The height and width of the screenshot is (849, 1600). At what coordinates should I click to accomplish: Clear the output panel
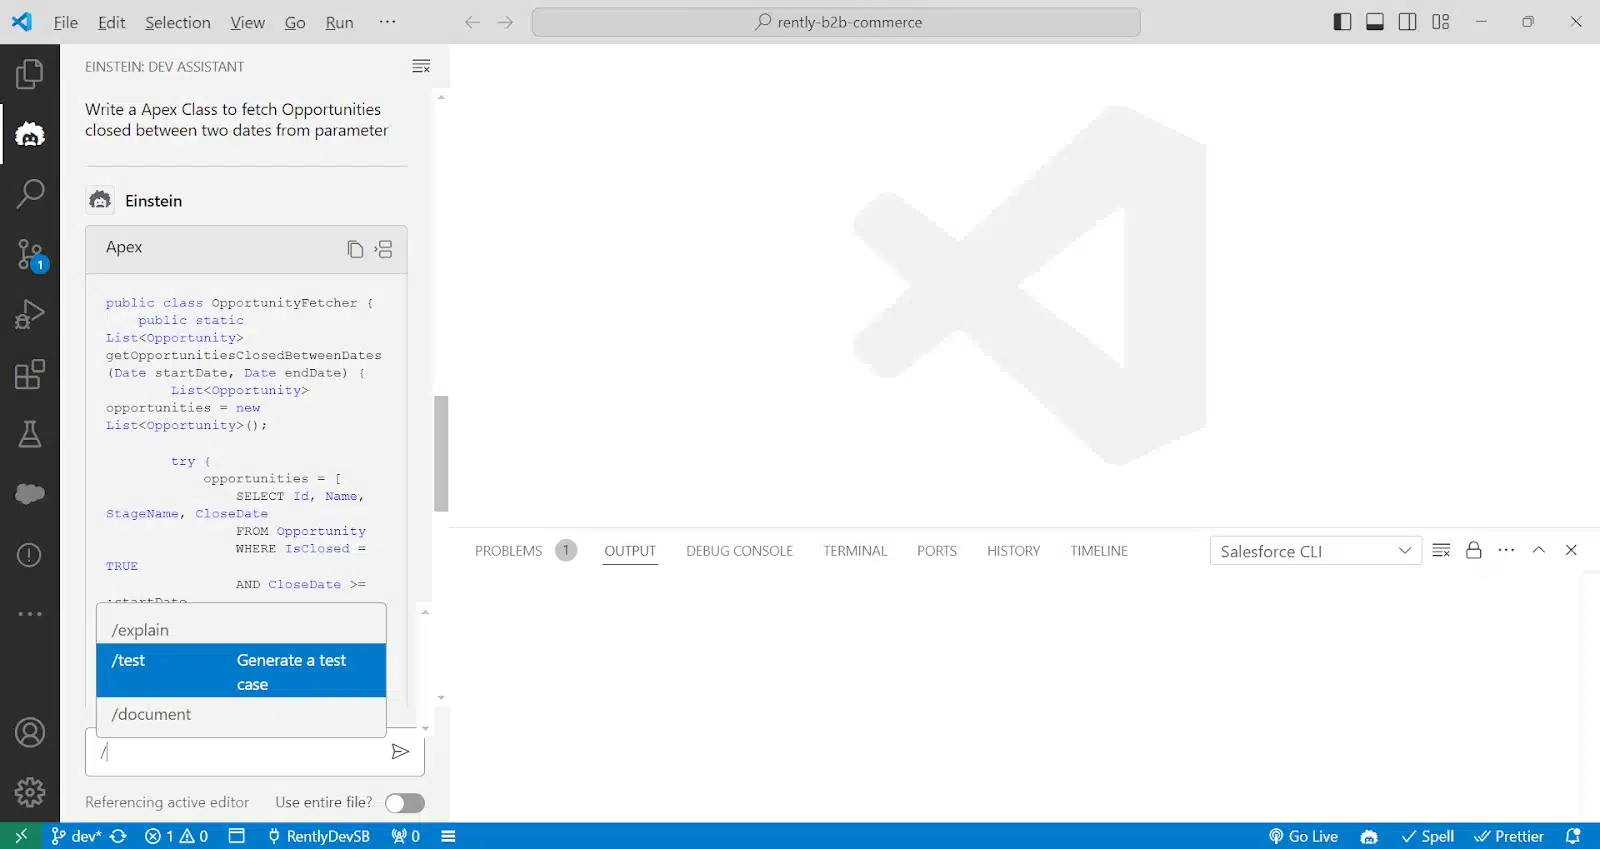[1441, 550]
